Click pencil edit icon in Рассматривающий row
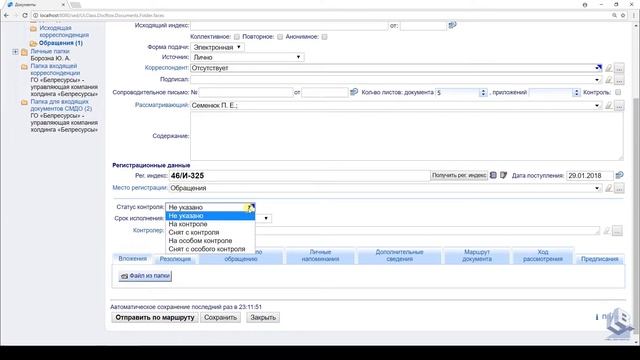Viewport: 640px width, 360px height. pos(608,106)
